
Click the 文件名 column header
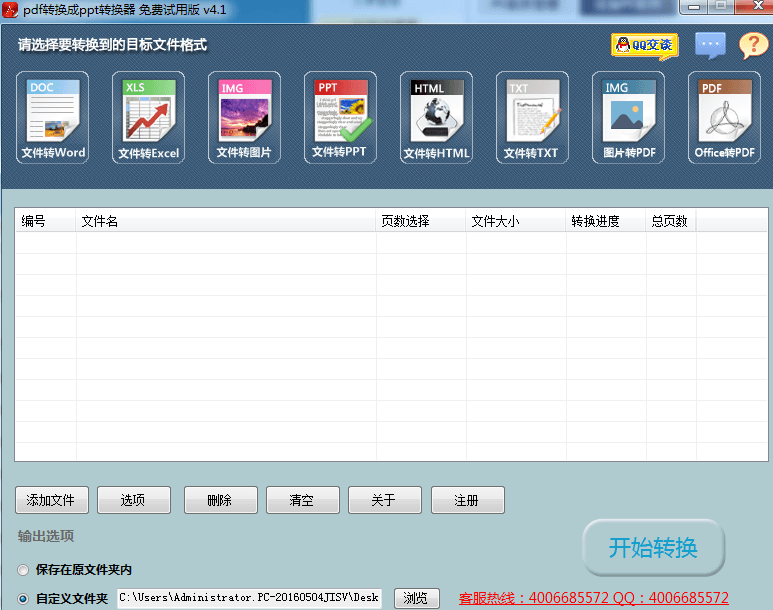point(226,221)
